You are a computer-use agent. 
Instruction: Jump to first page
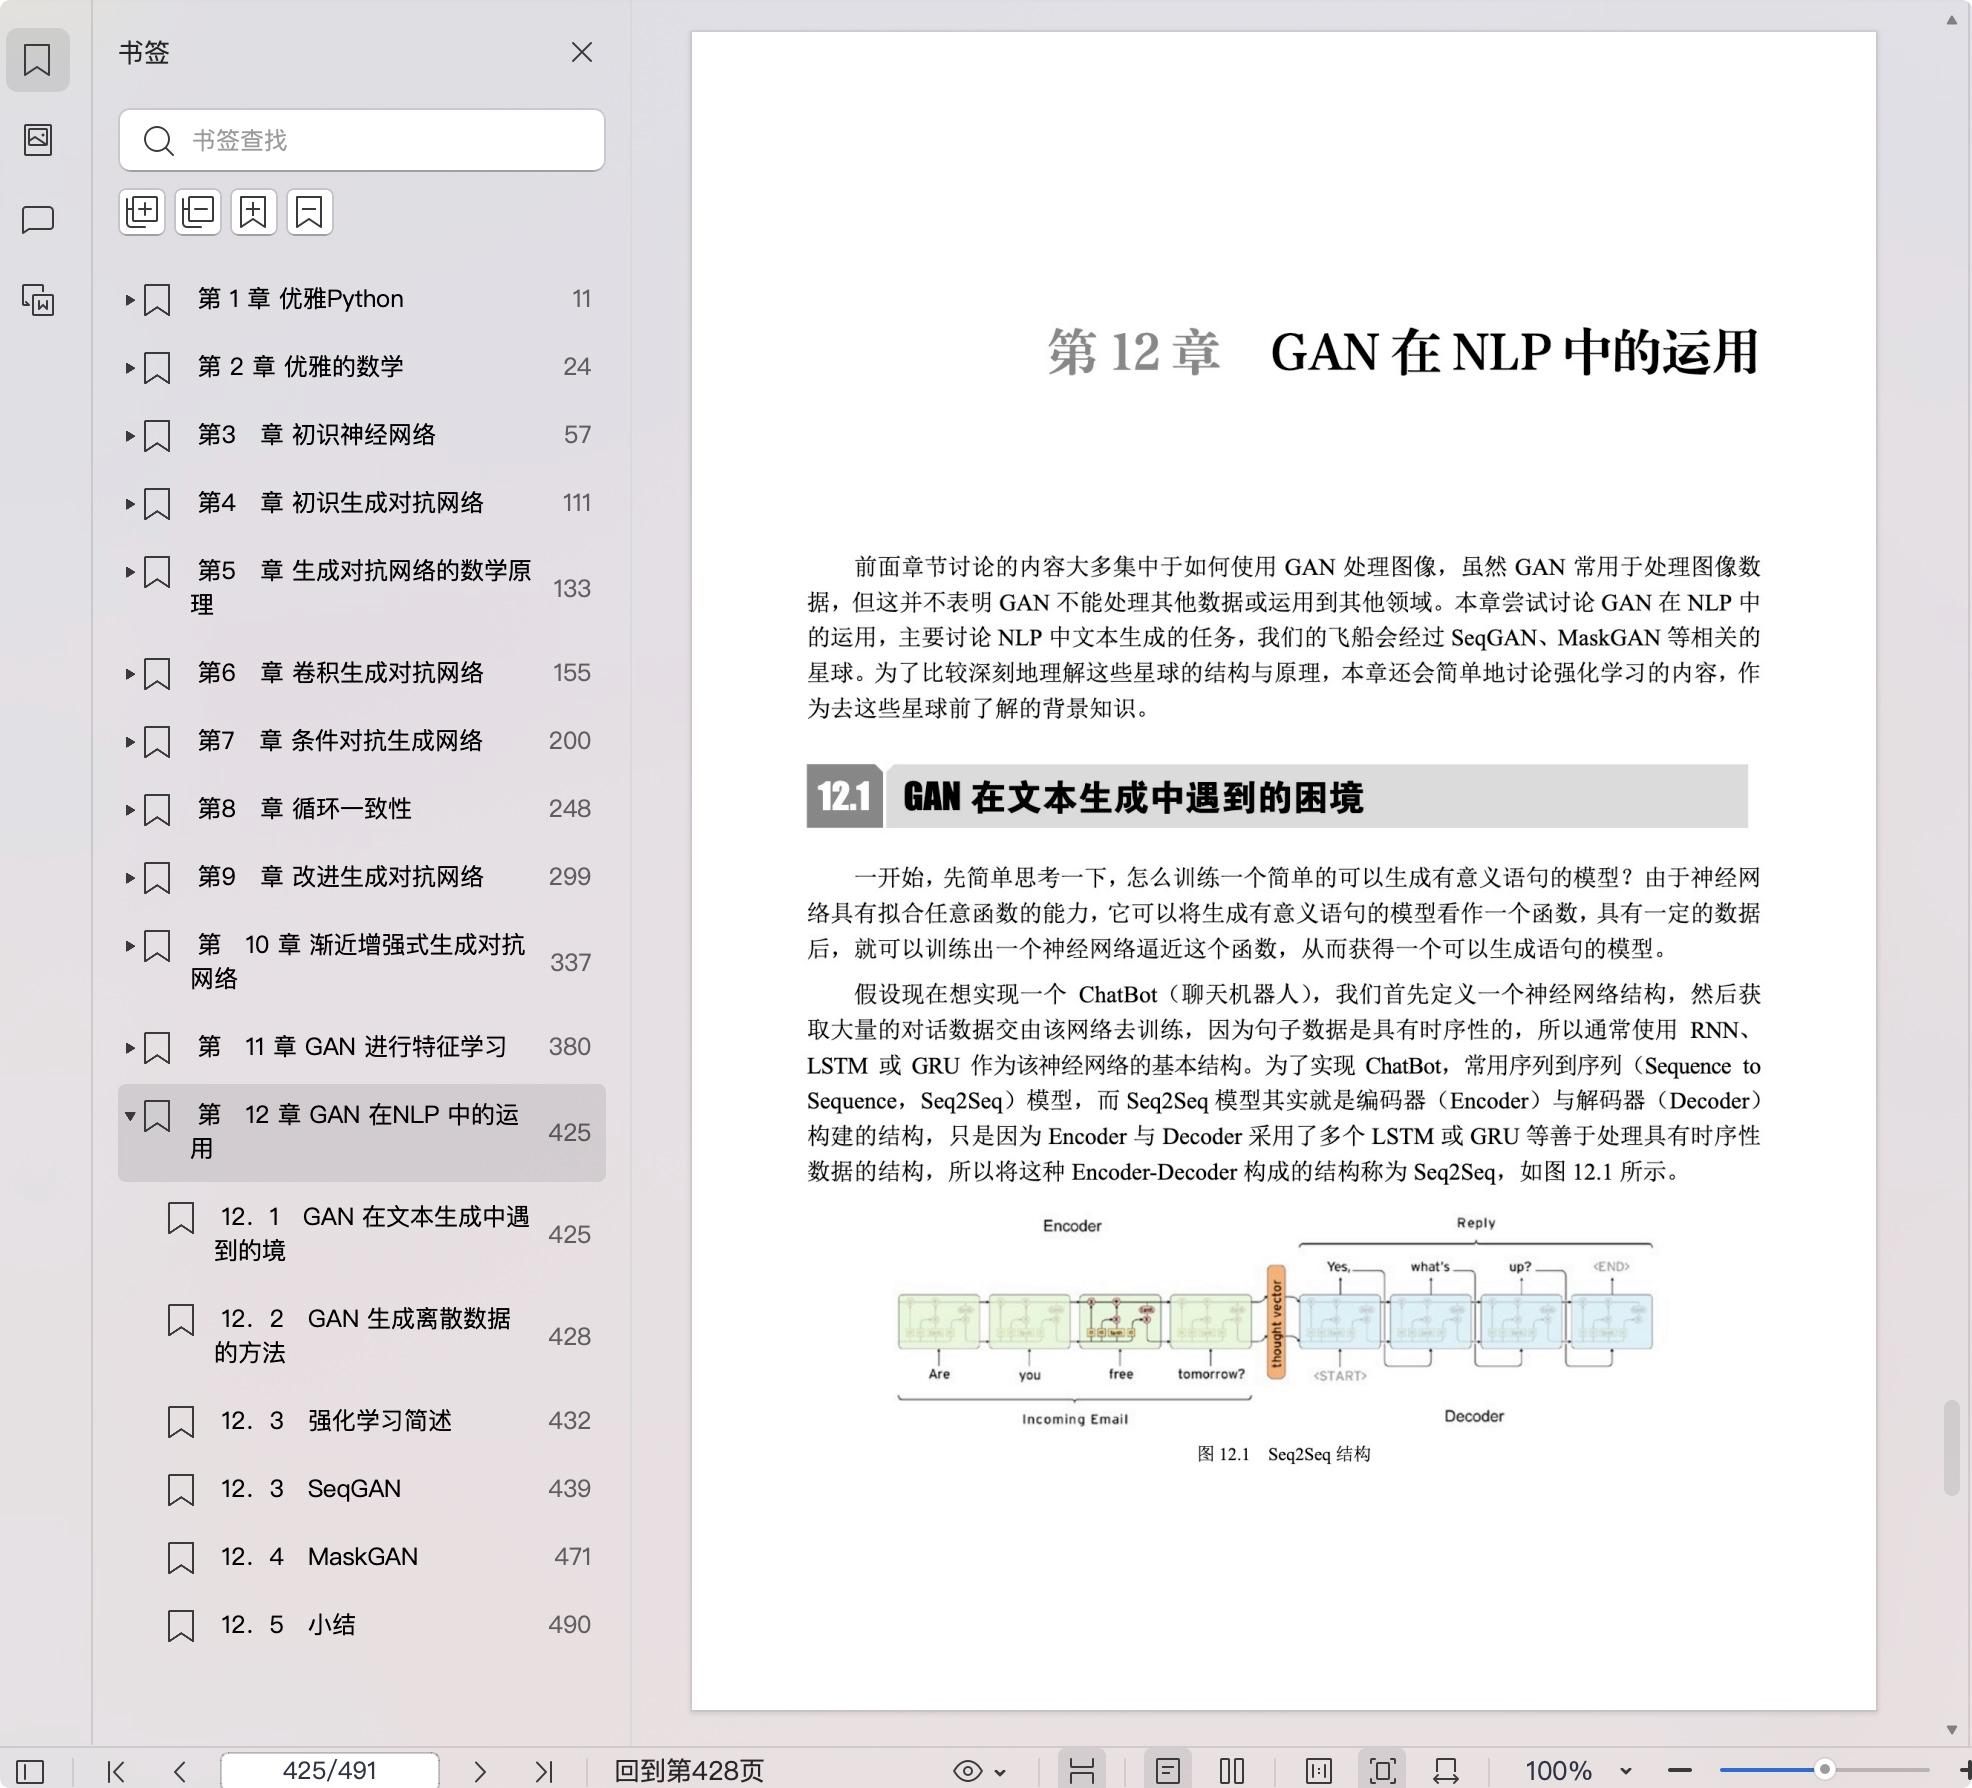(x=116, y=1771)
